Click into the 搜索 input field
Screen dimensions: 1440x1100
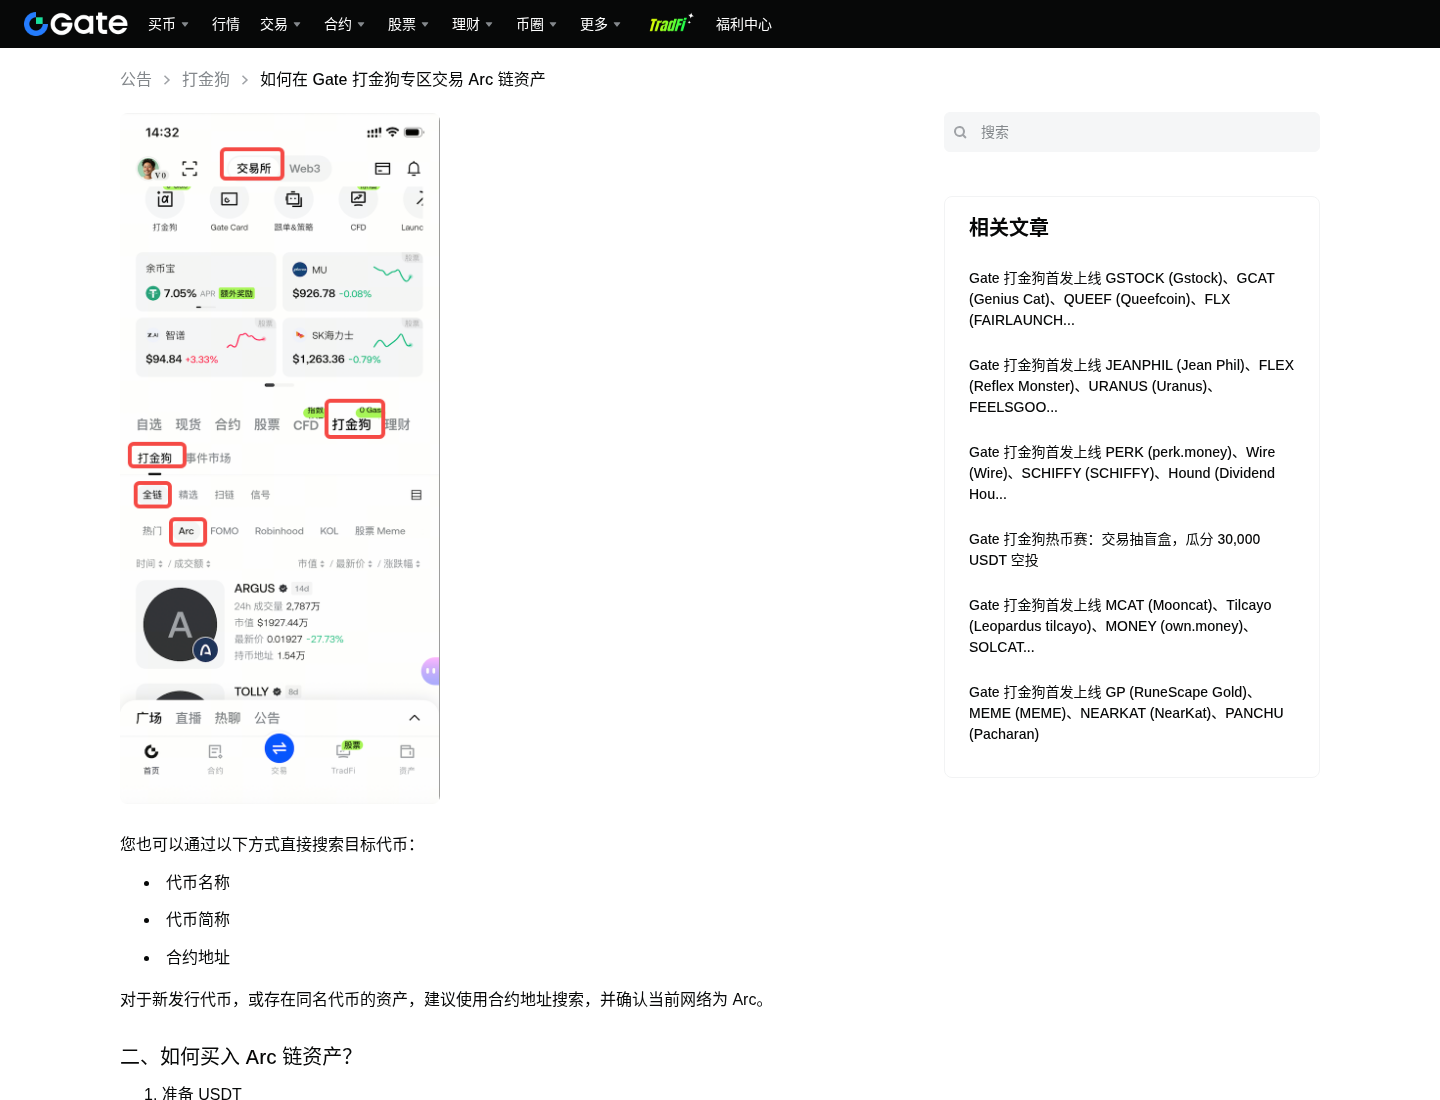[1132, 132]
